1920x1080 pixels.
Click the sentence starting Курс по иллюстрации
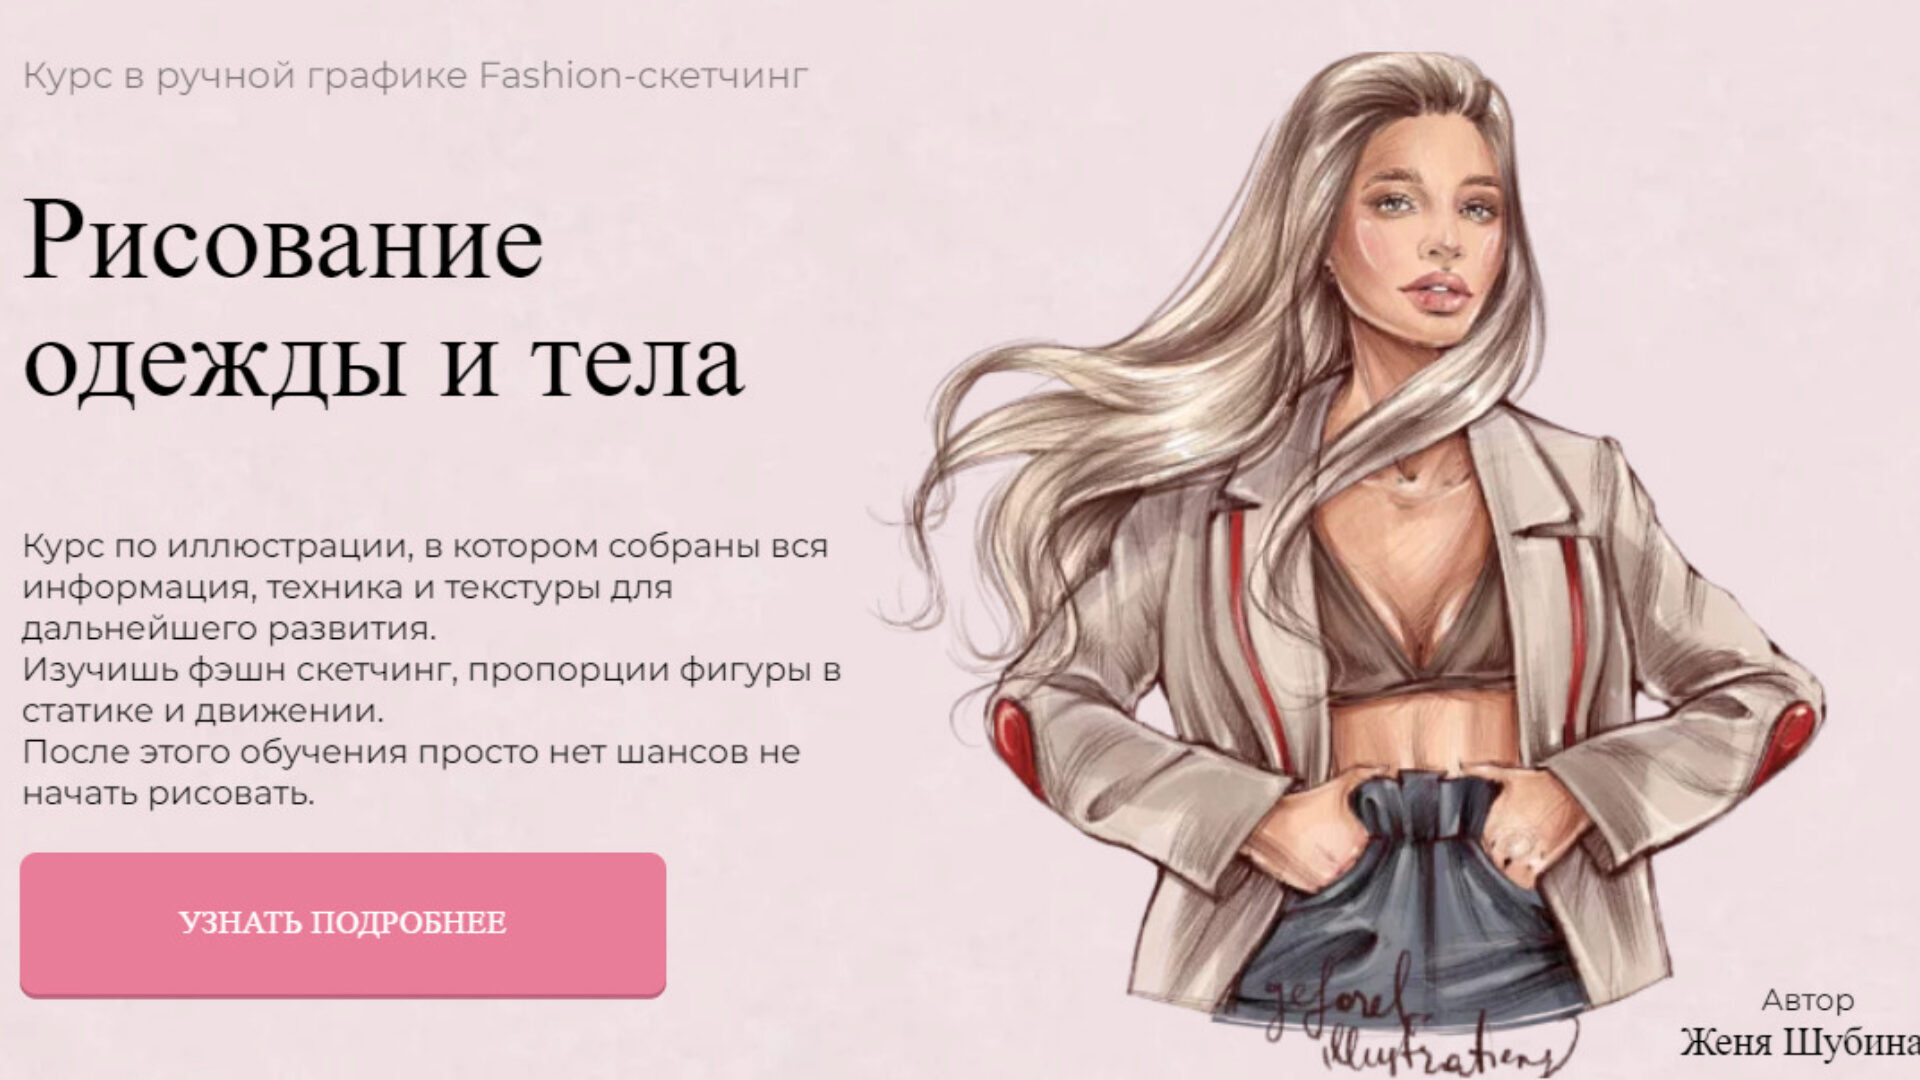(x=425, y=587)
